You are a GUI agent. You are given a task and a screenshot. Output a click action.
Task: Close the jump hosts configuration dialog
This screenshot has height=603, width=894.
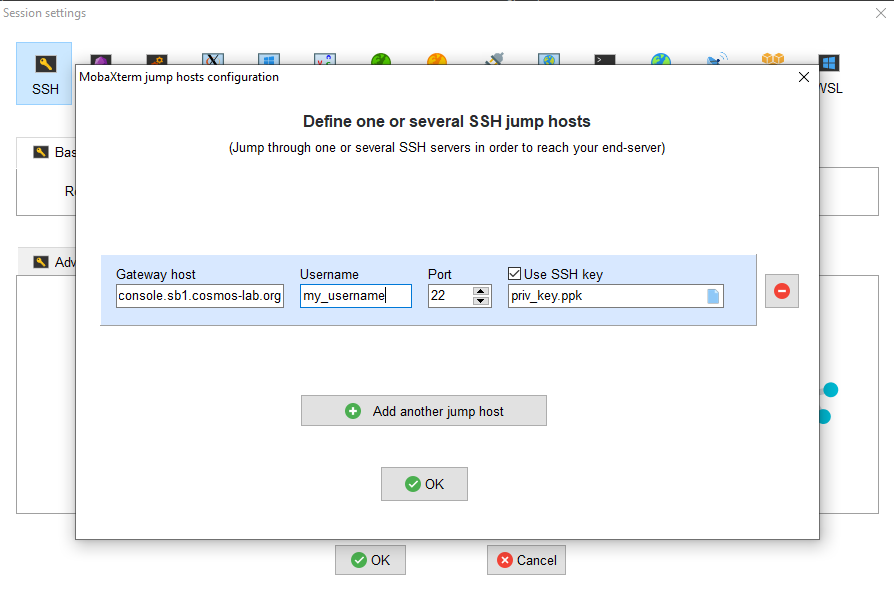click(804, 77)
